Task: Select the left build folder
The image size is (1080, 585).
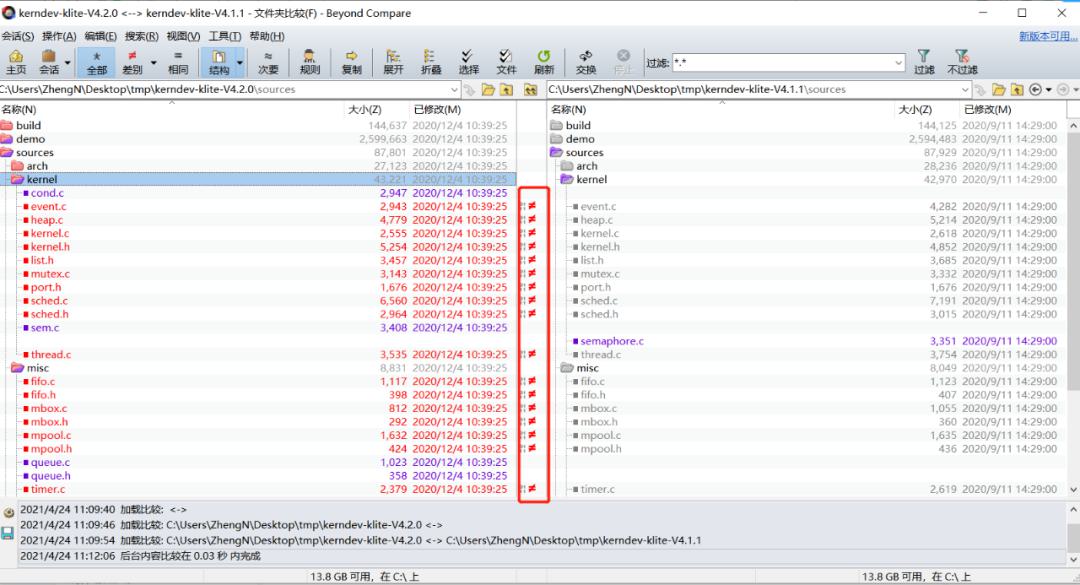Action: [x=28, y=125]
